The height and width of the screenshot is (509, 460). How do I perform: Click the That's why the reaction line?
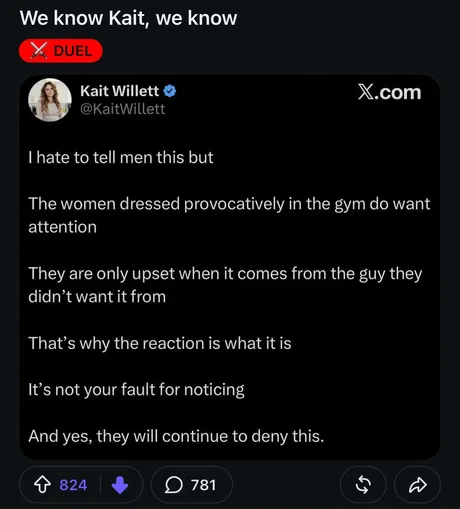[x=160, y=343]
